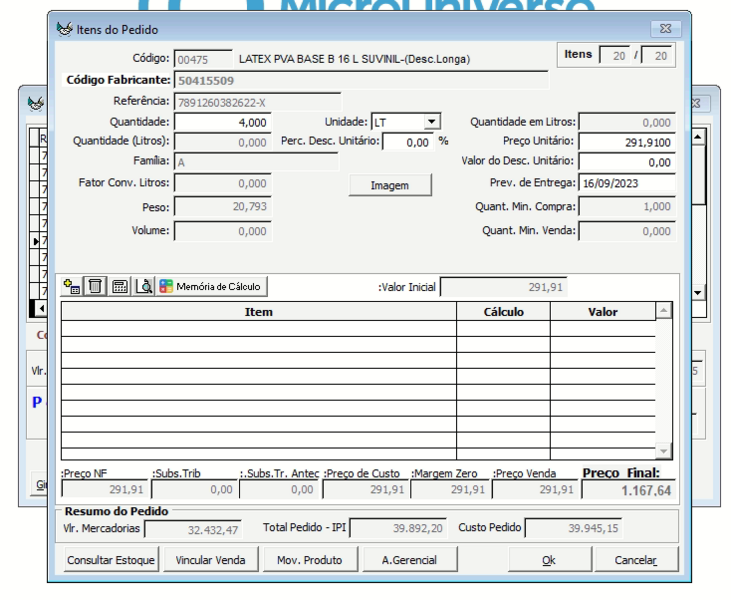Click Mov. Produto button
731x600 pixels.
310,560
